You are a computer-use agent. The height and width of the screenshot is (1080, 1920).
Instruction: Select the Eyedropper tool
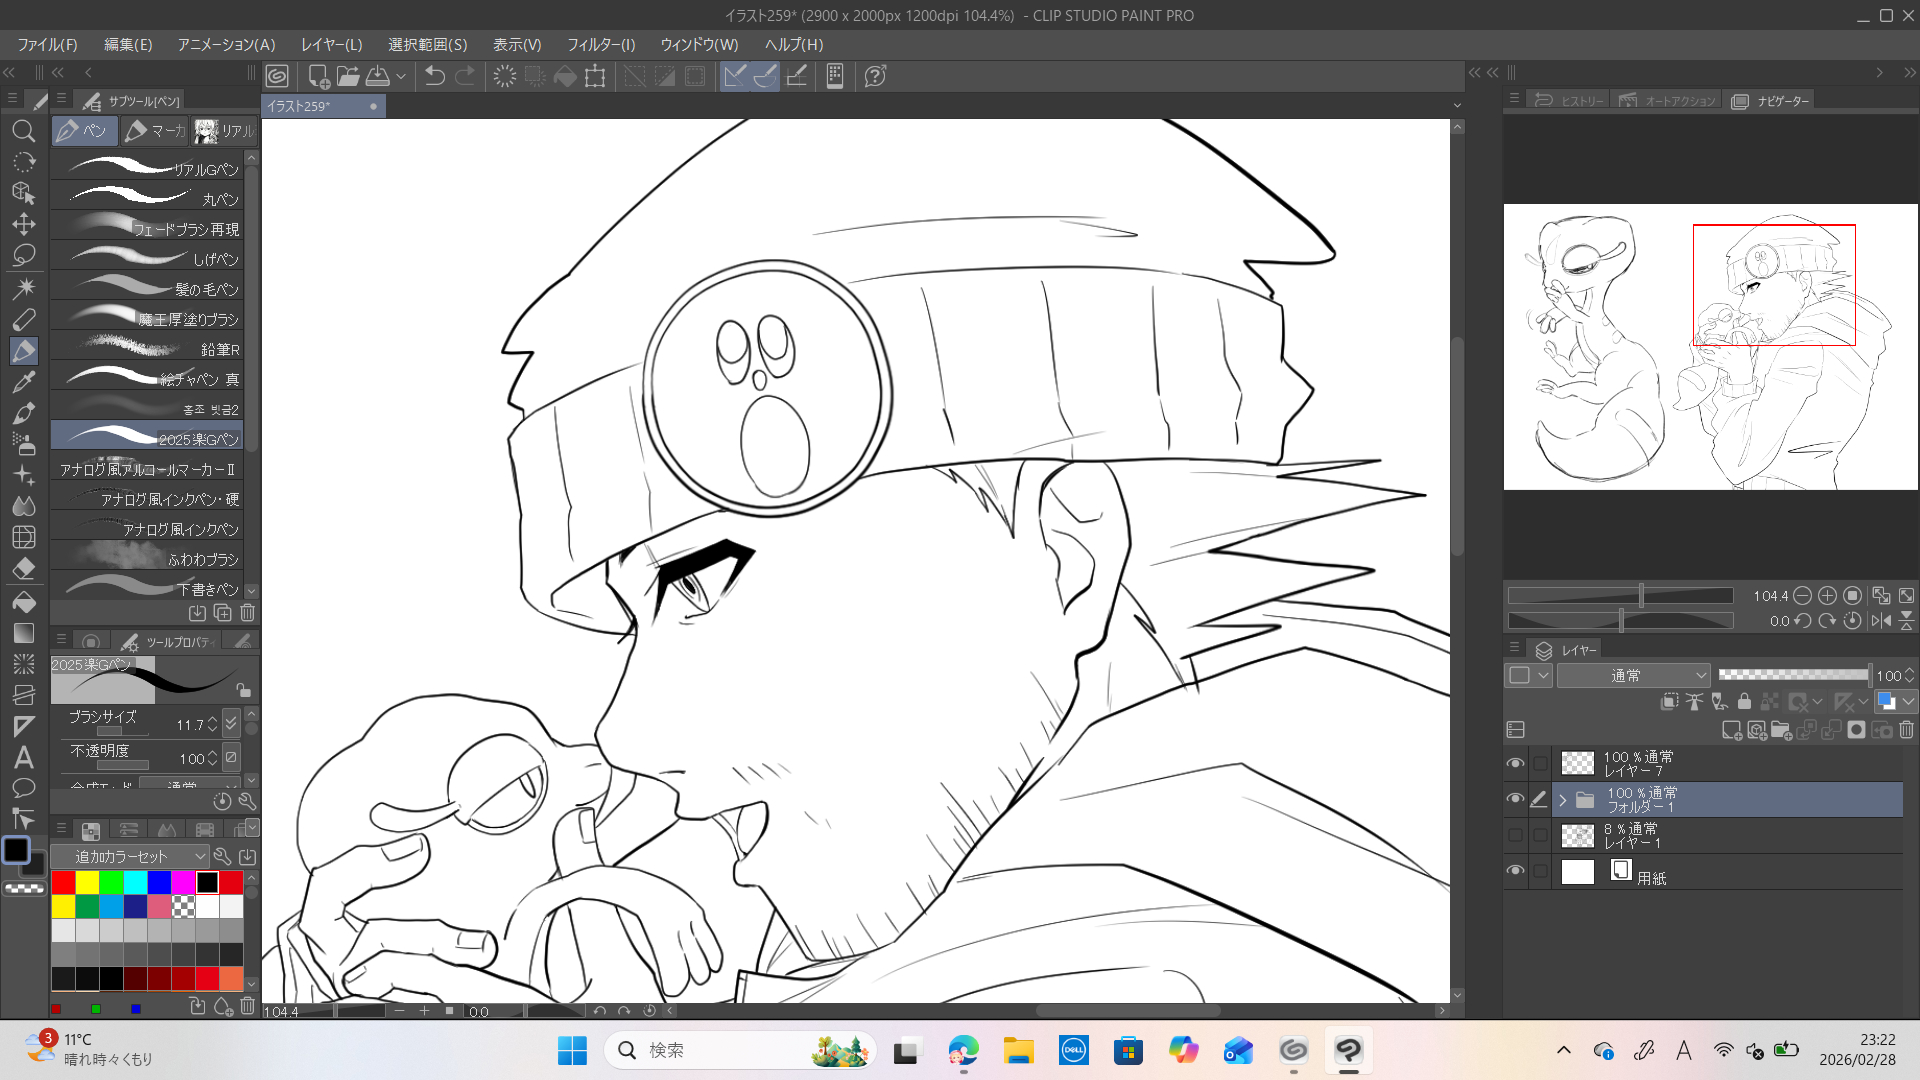24,382
